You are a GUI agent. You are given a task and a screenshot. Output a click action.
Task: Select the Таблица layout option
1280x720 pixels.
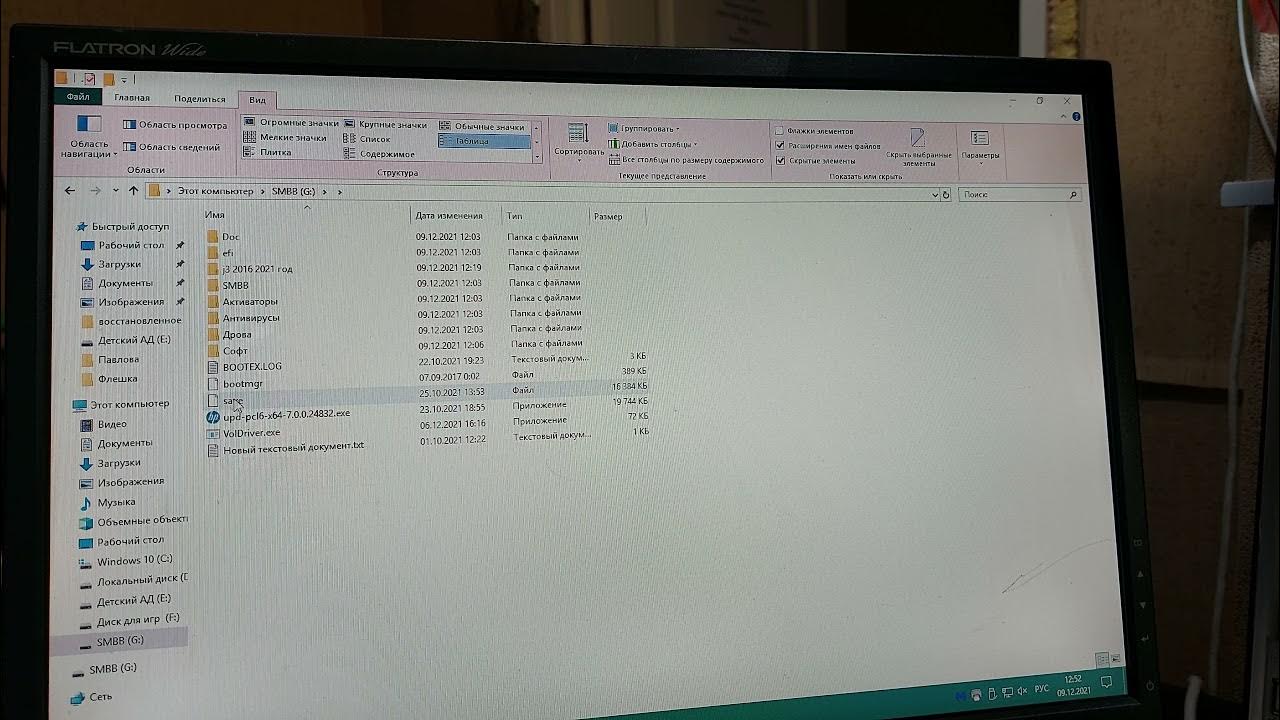(x=484, y=141)
